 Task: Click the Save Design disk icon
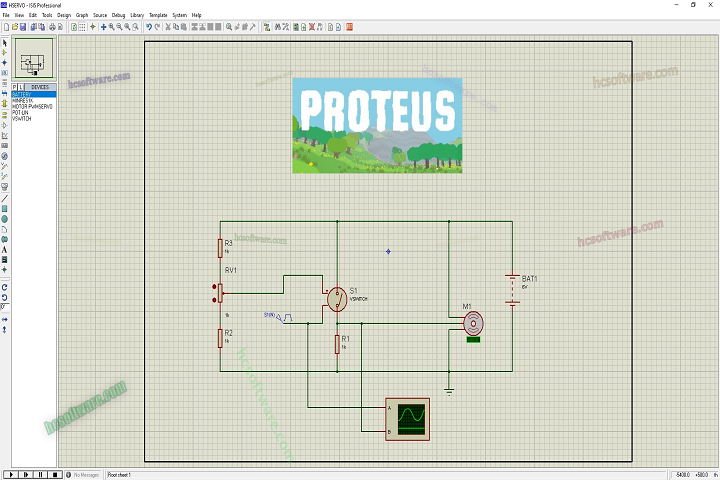click(x=22, y=27)
